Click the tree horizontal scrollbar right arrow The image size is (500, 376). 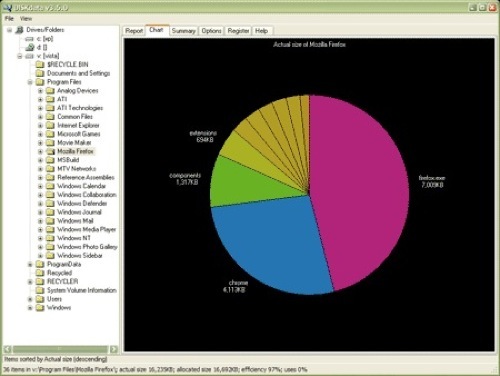click(x=114, y=349)
